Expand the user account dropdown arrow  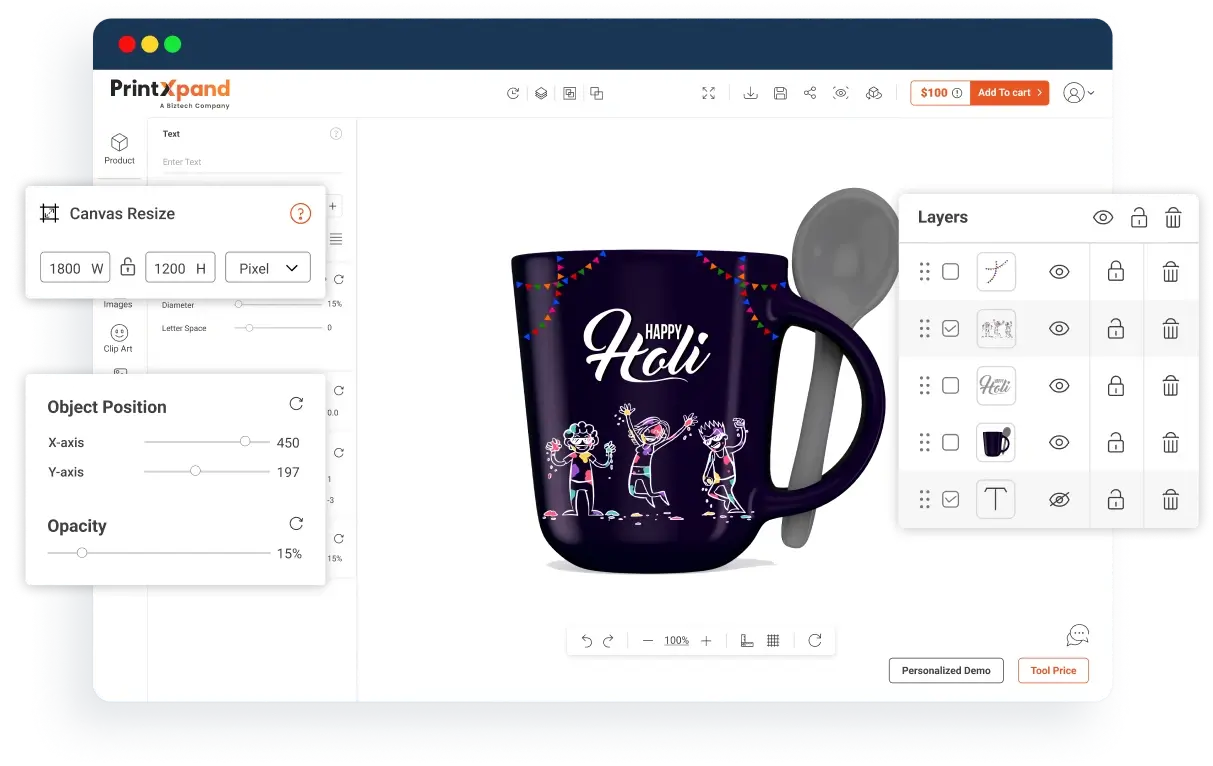coord(1091,93)
